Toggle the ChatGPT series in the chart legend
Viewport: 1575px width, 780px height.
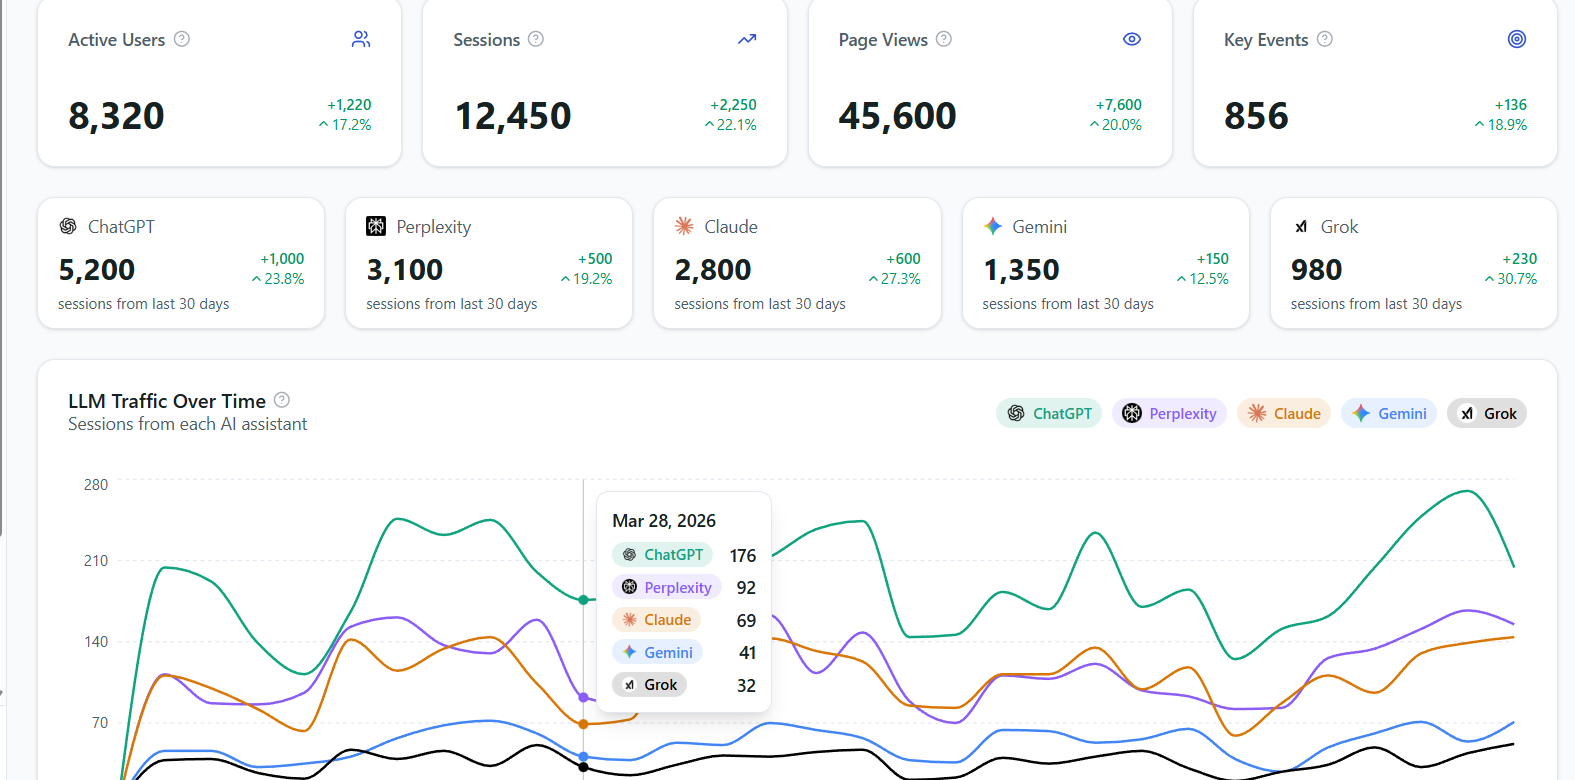click(1049, 413)
